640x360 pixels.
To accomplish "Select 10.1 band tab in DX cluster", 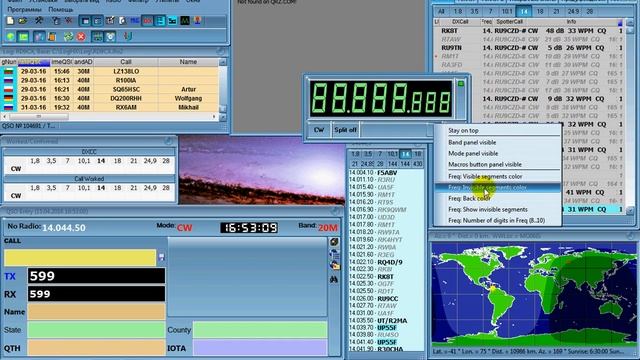I will point(507,12).
